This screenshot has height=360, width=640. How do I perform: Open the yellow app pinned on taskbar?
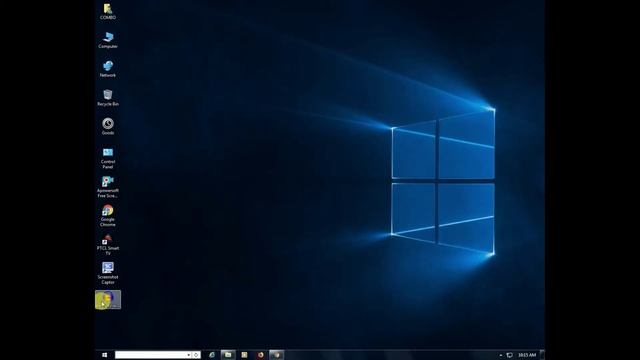[244, 355]
